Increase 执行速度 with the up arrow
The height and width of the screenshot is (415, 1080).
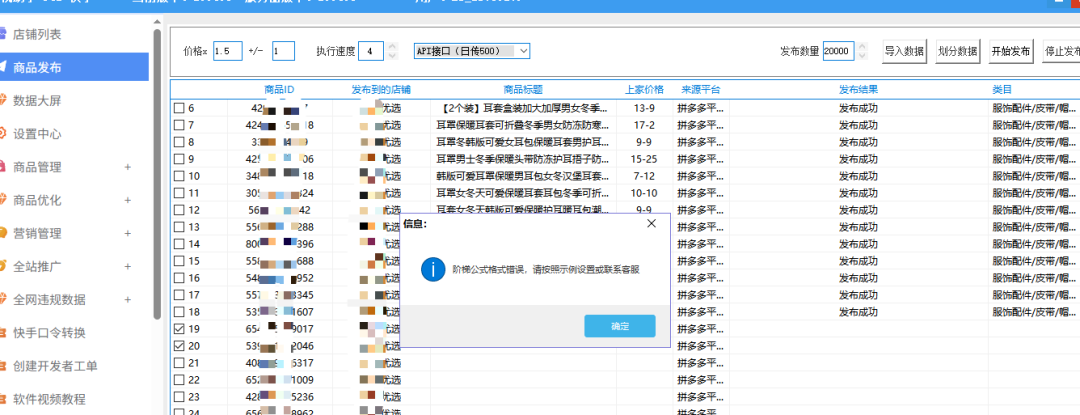[392, 46]
